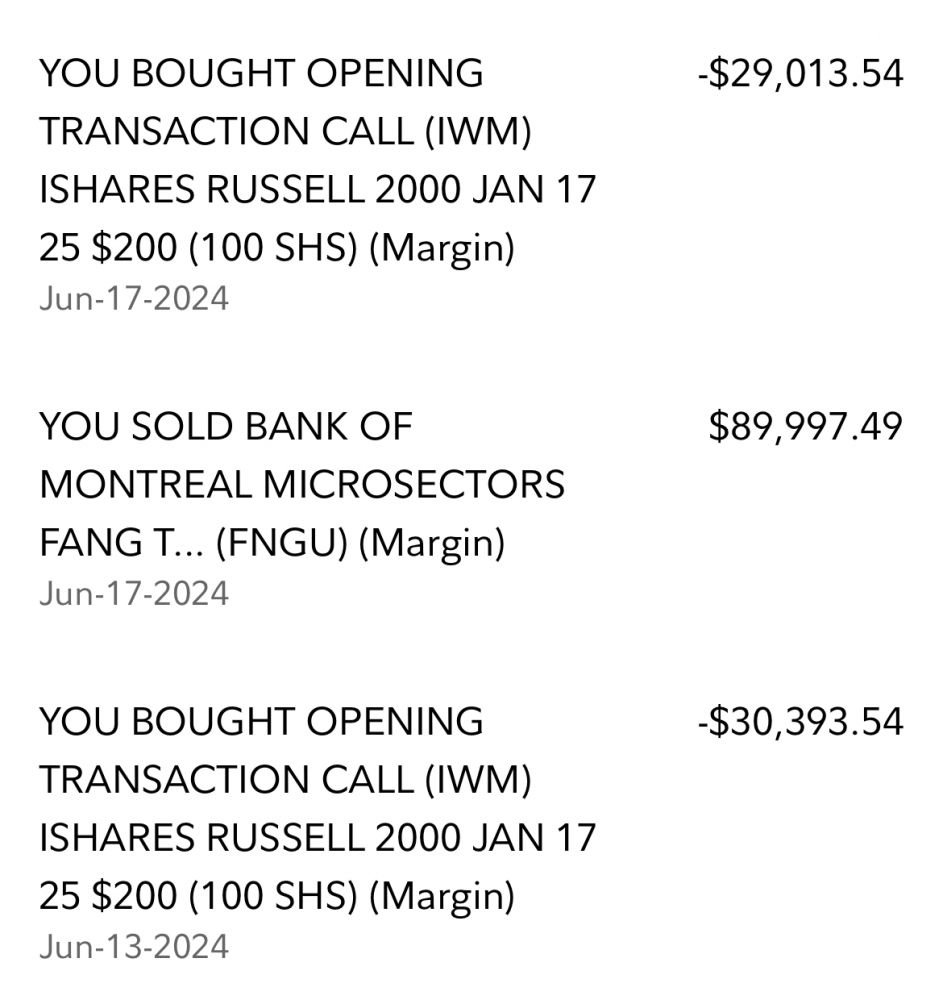Click the (IWM) ticker in the -$29,013.54 transaction
This screenshot has width=943, height=1000.
(x=478, y=132)
